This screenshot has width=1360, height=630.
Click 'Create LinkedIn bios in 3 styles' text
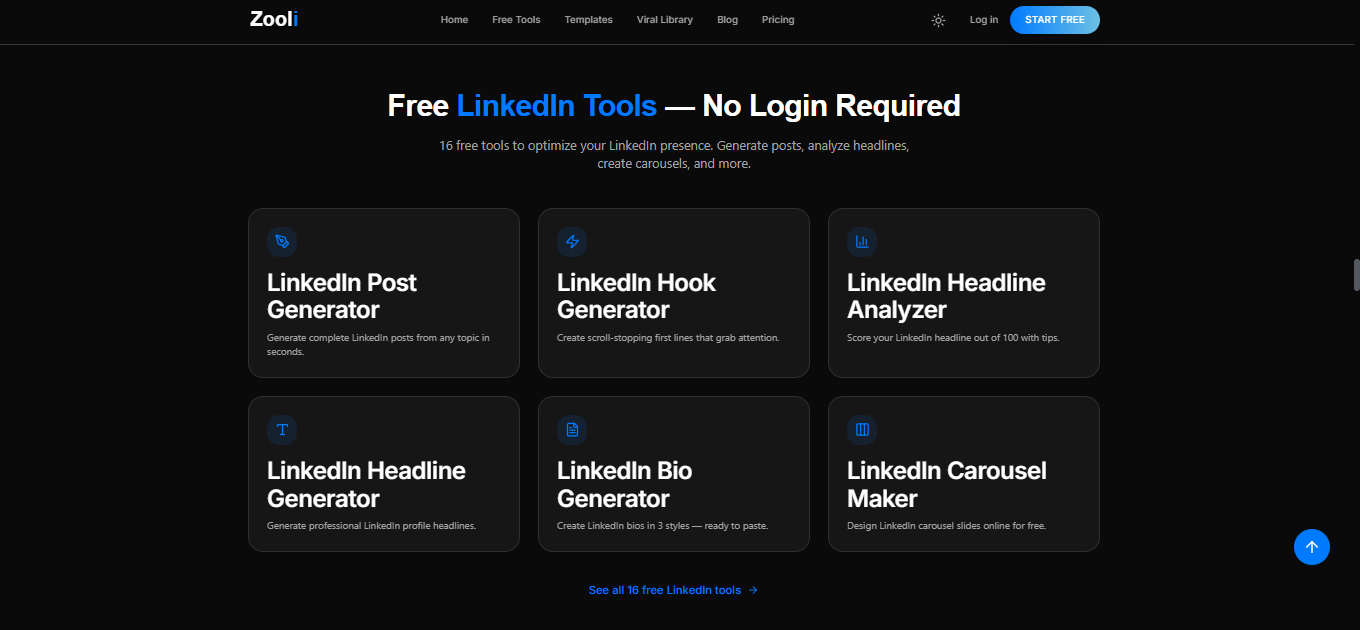[662, 526]
